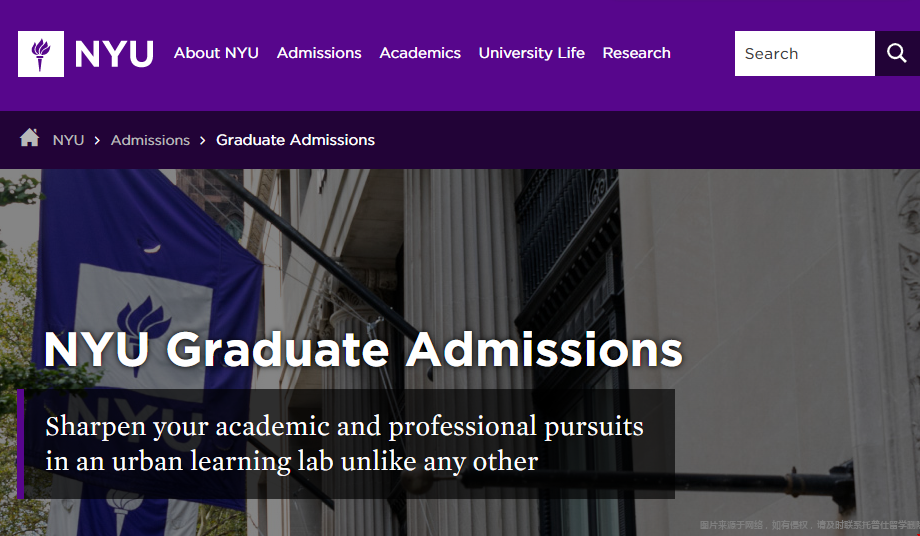Click the search magnifier icon
920x536 pixels.
click(x=897, y=53)
